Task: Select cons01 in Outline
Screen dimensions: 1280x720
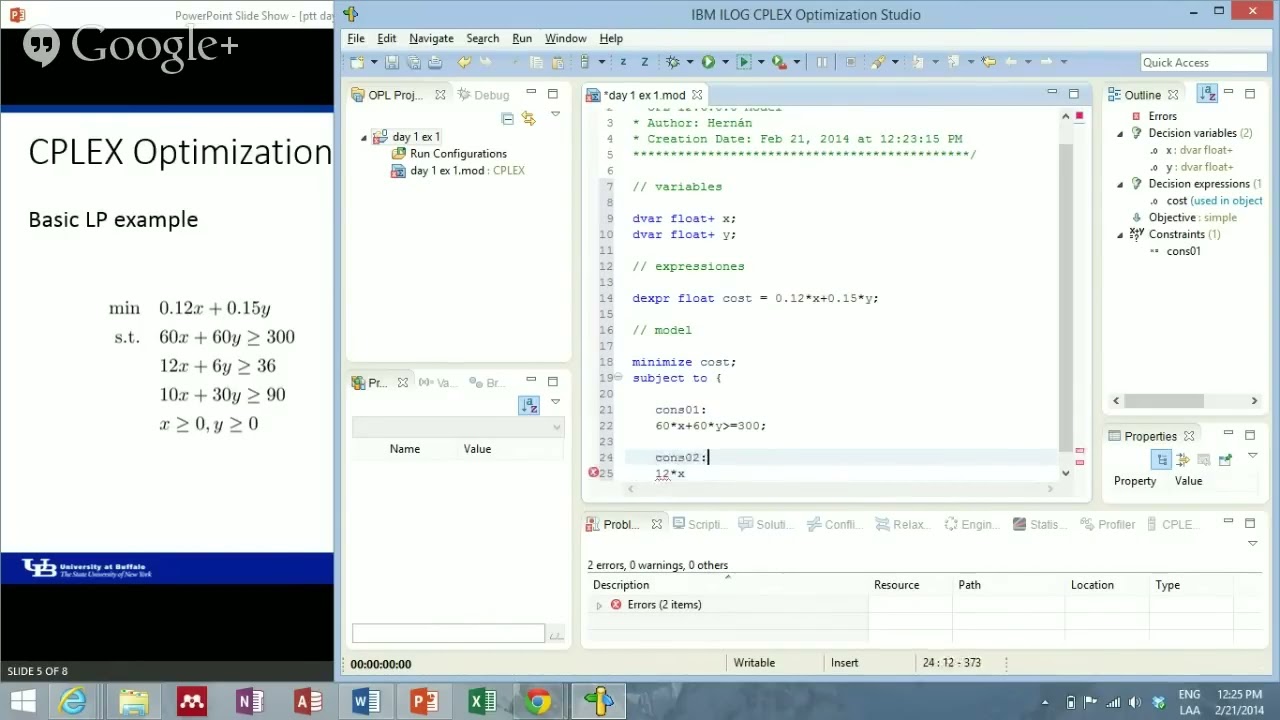Action: tap(1183, 251)
